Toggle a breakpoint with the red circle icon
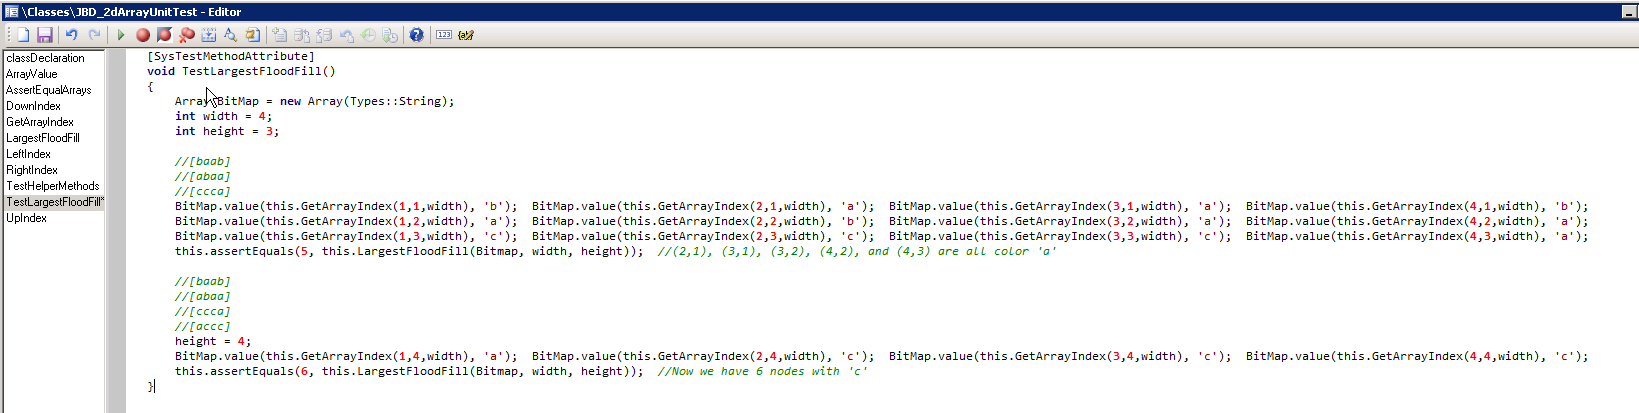The width and height of the screenshot is (1639, 413). tap(143, 35)
